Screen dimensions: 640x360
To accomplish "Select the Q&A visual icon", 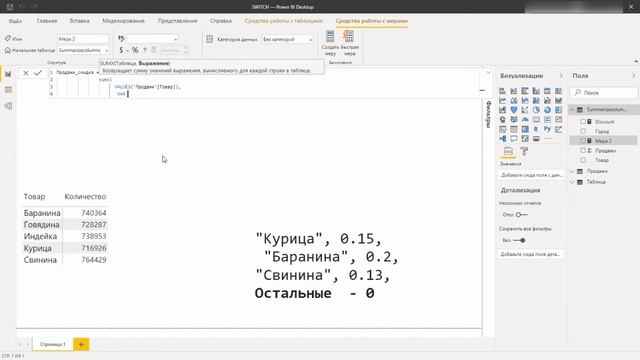I will click(x=513, y=139).
